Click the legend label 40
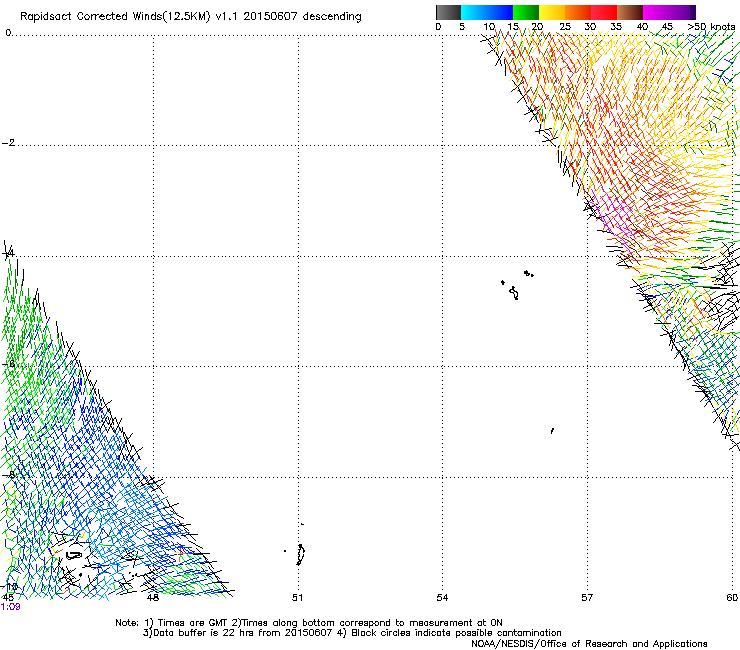This screenshot has height=650, width=740. (x=642, y=27)
